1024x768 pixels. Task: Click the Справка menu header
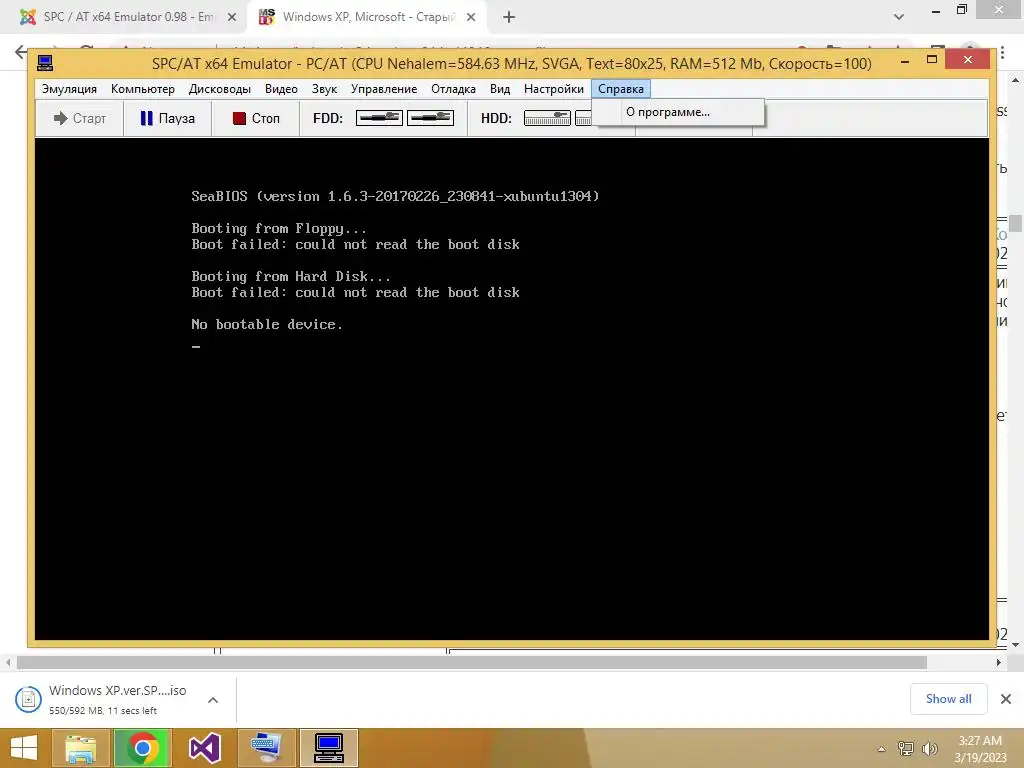(621, 89)
